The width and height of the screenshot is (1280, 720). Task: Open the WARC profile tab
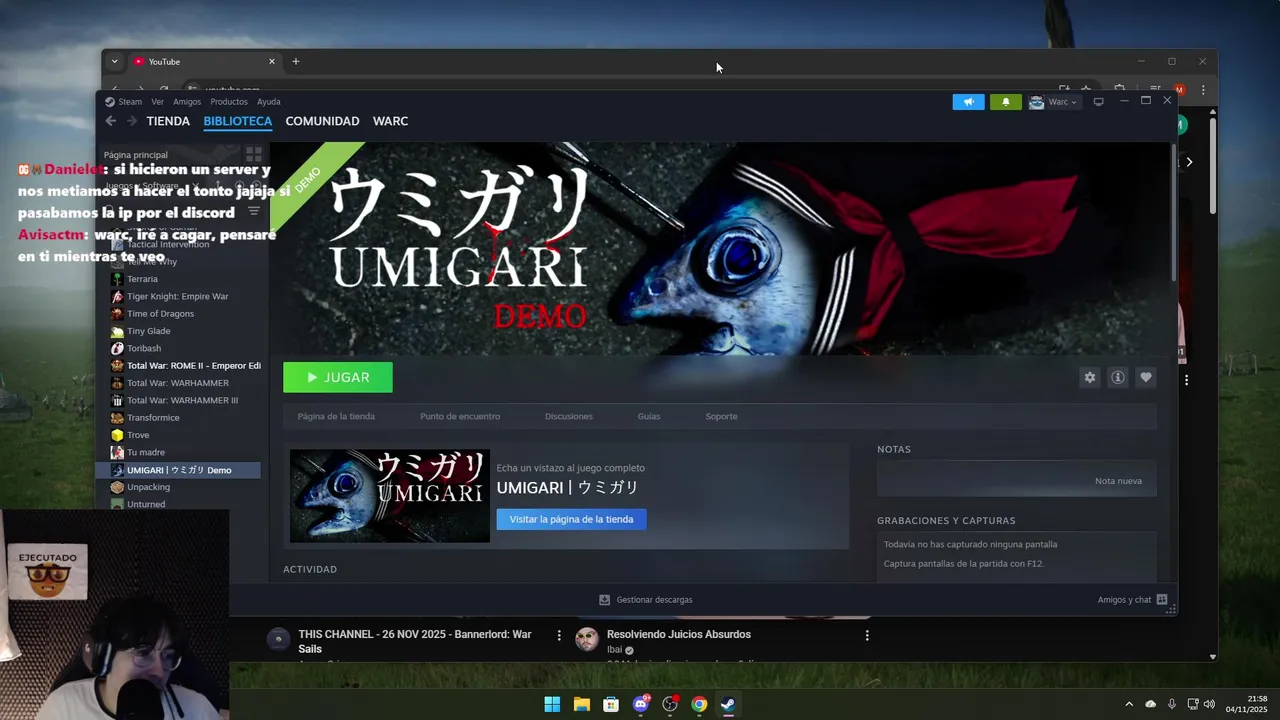pyautogui.click(x=390, y=121)
